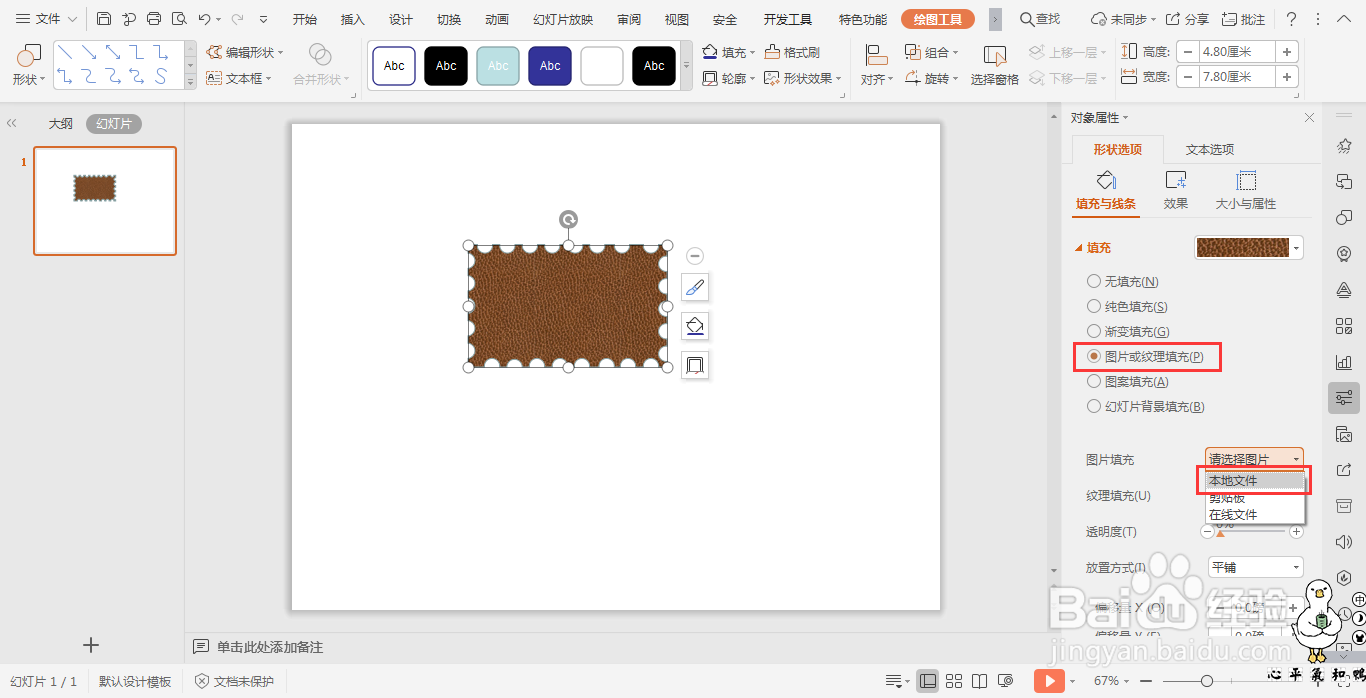This screenshot has height=698, width=1366.
Task: Click the 大纲 outline view button
Action: pos(61,124)
